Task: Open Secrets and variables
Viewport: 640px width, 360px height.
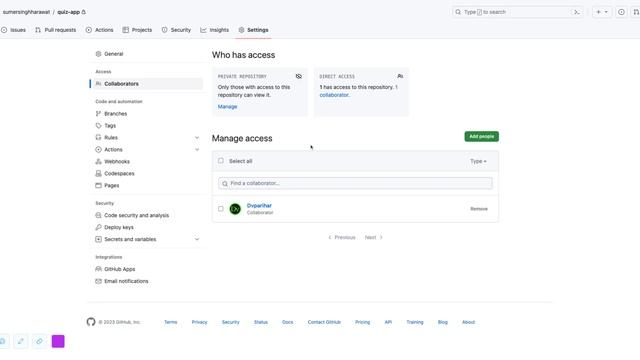Action: pyautogui.click(x=130, y=239)
